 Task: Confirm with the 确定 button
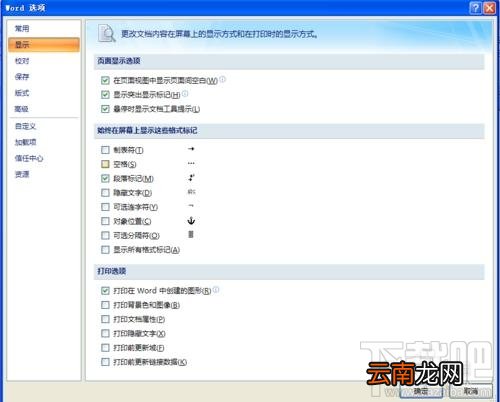[x=421, y=391]
